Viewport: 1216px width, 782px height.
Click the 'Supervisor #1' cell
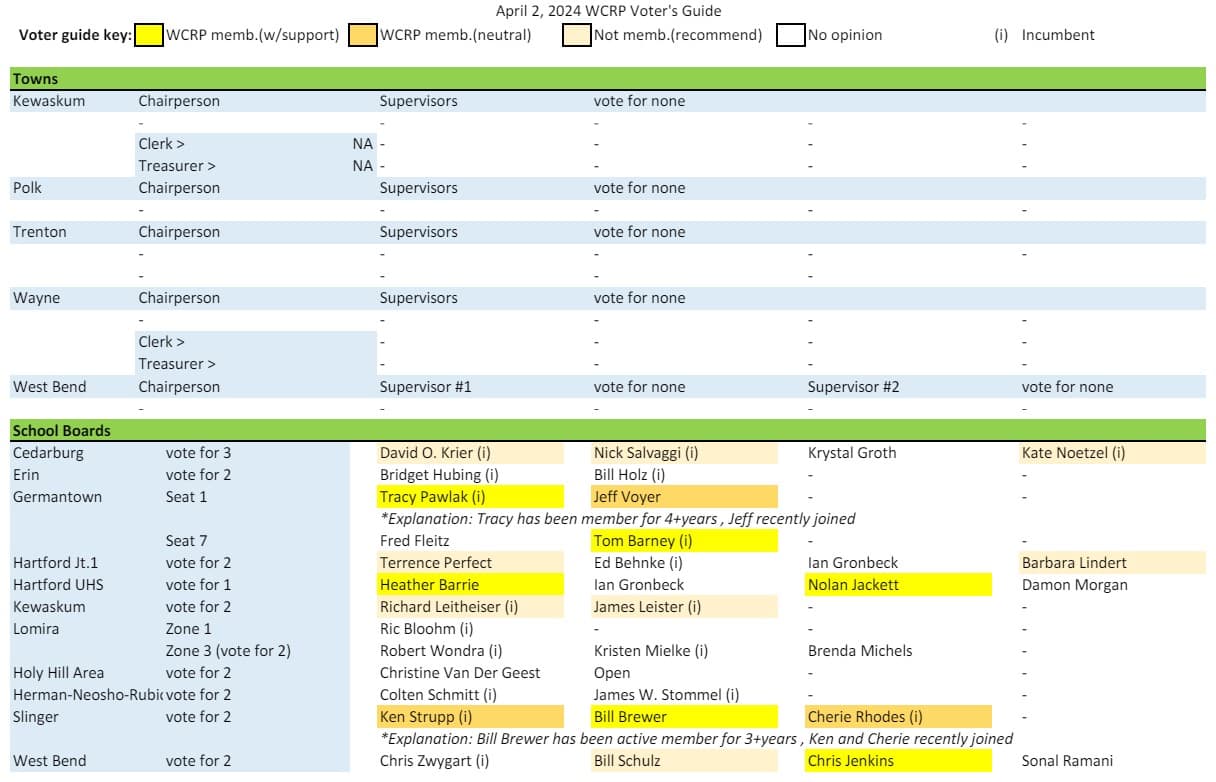[425, 386]
